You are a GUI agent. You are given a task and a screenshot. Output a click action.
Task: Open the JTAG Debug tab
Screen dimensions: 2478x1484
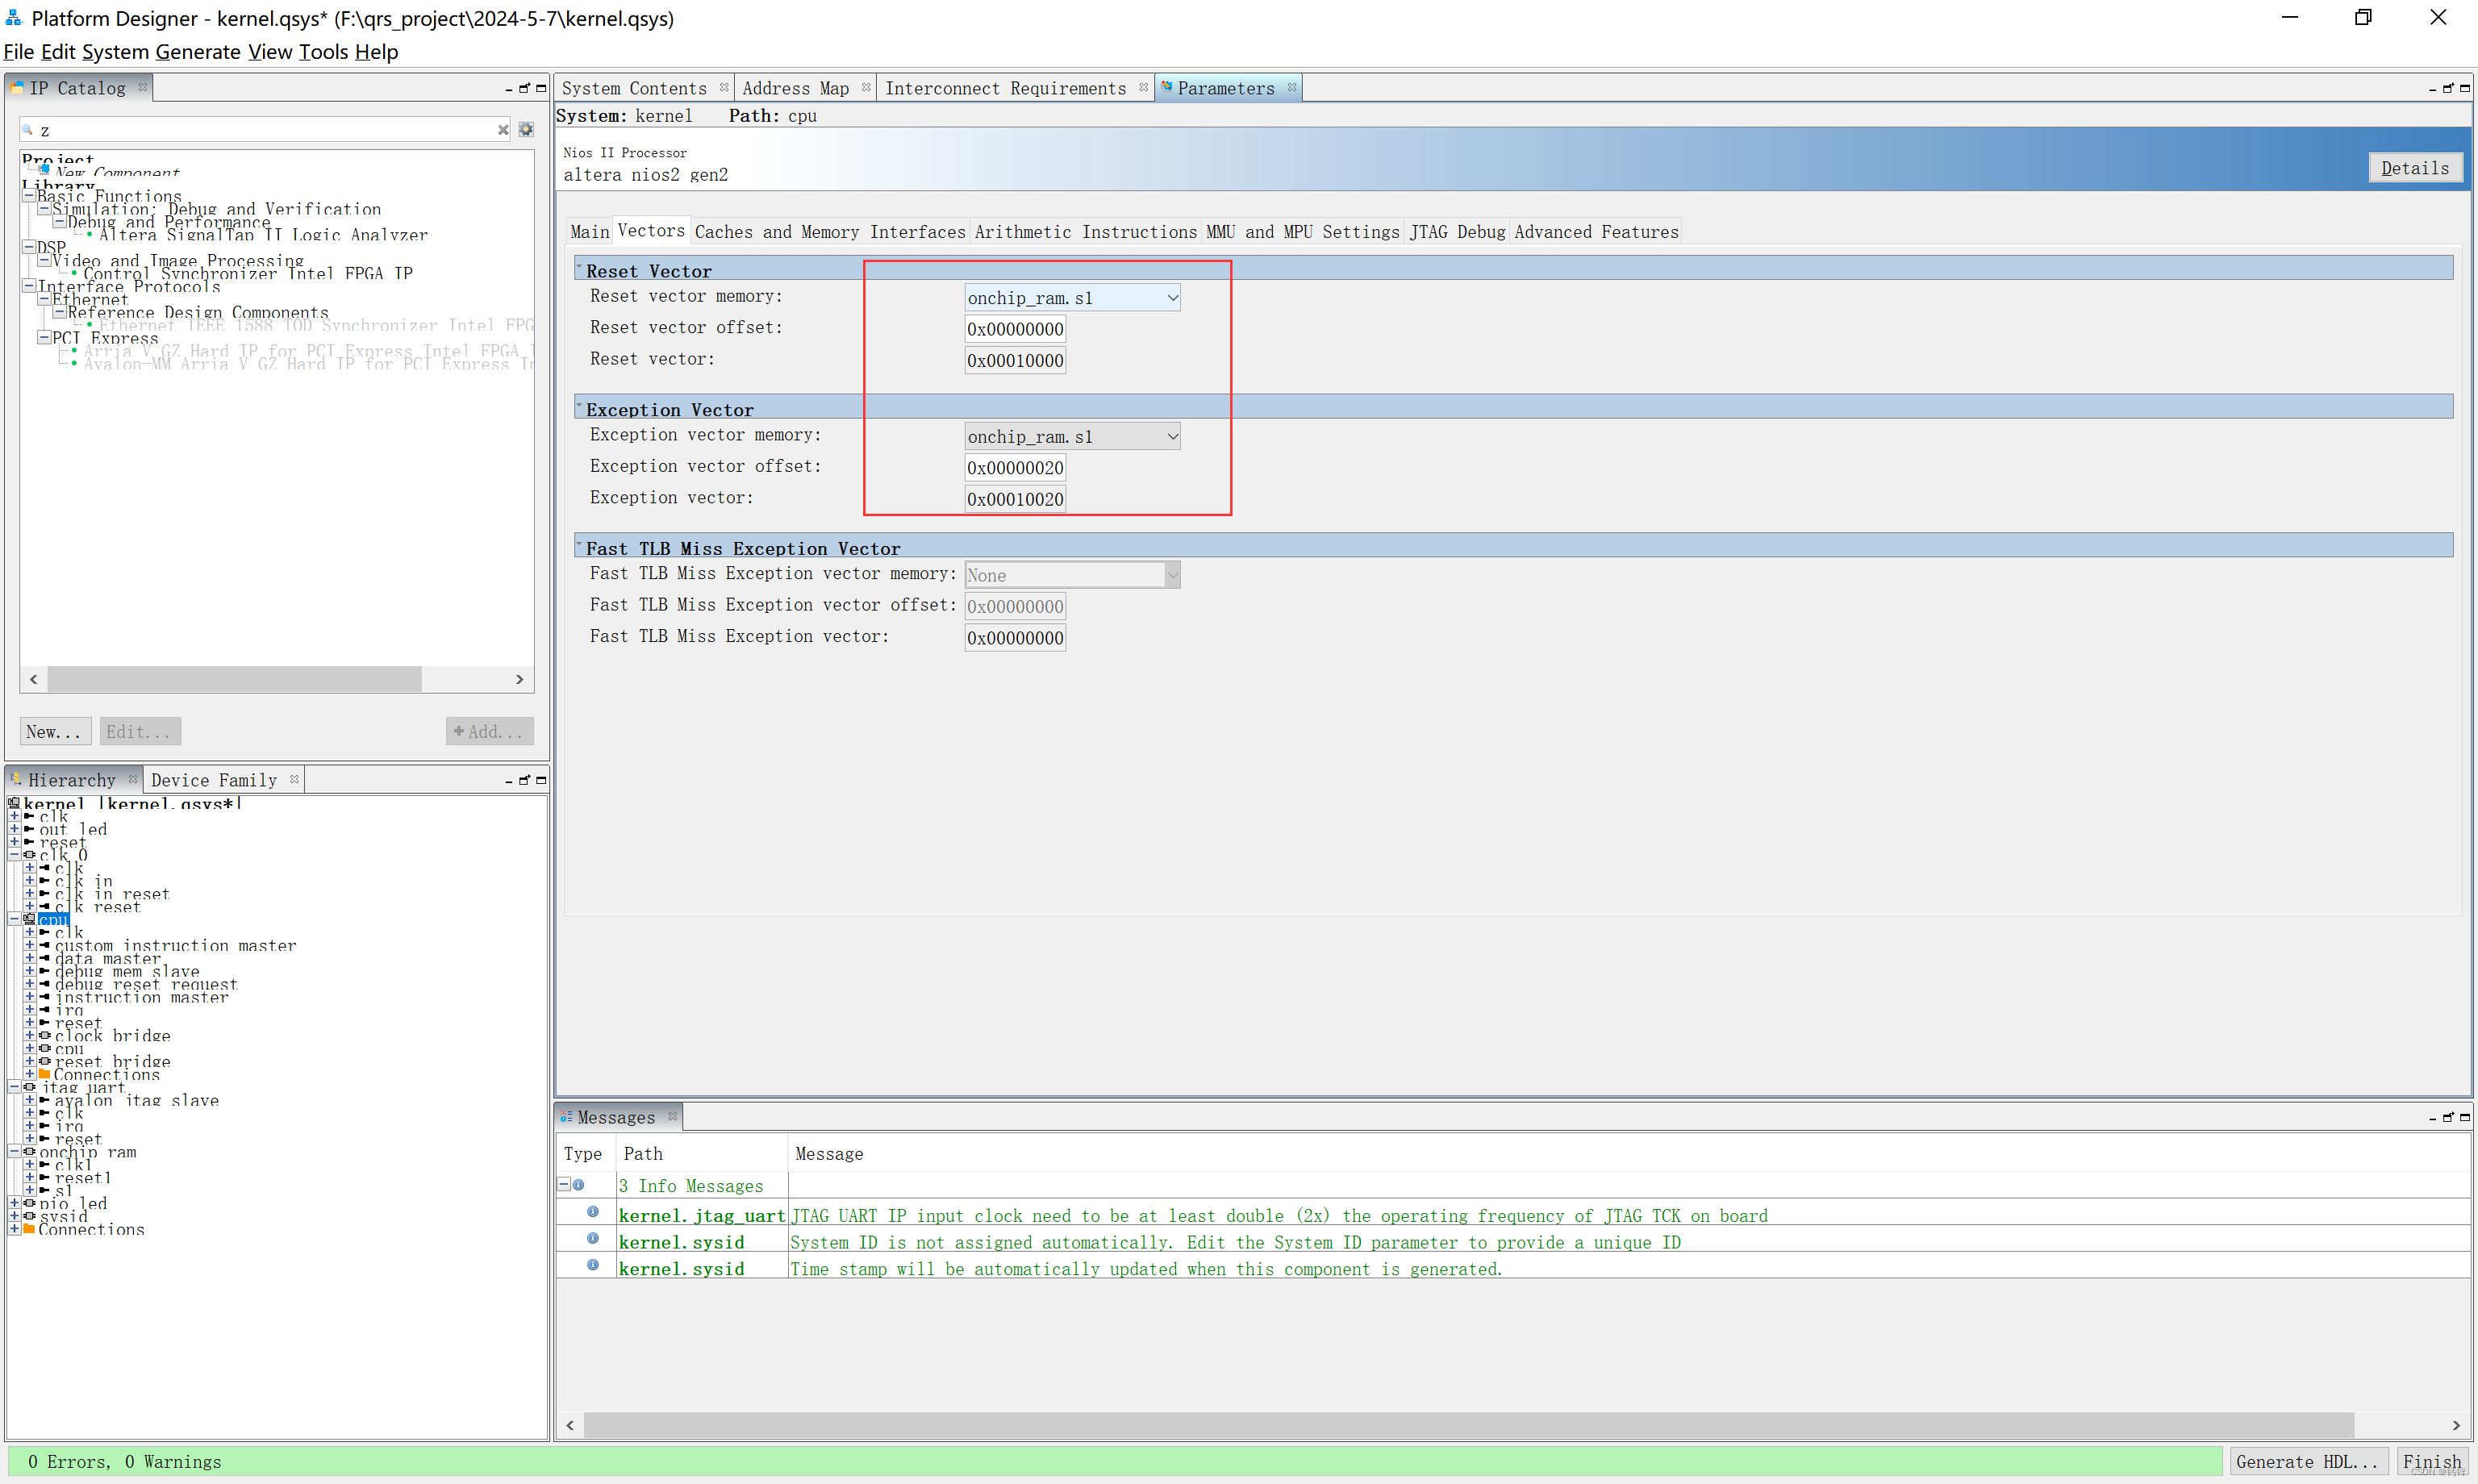pos(1457,232)
